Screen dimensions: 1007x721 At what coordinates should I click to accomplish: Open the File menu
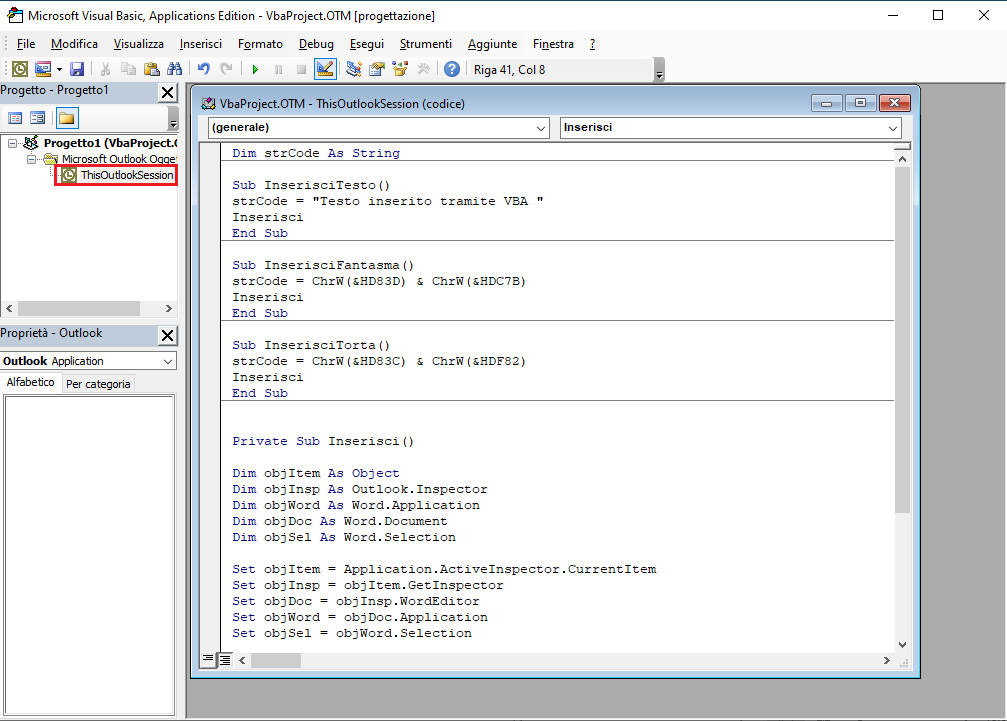pos(26,44)
